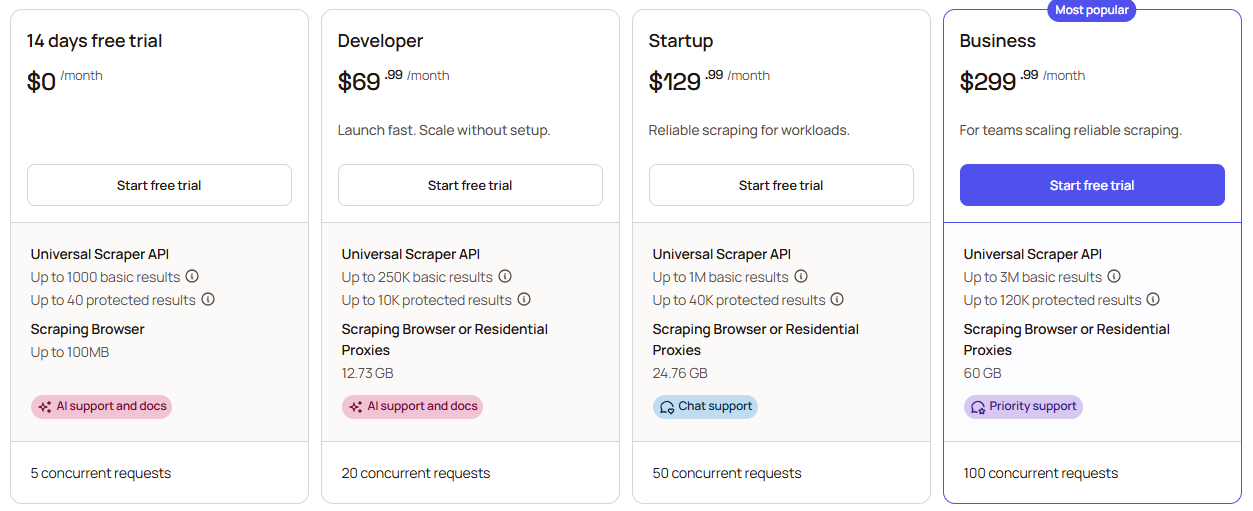The height and width of the screenshot is (511, 1253).
Task: Click the Business plan heading
Action: click(997, 41)
